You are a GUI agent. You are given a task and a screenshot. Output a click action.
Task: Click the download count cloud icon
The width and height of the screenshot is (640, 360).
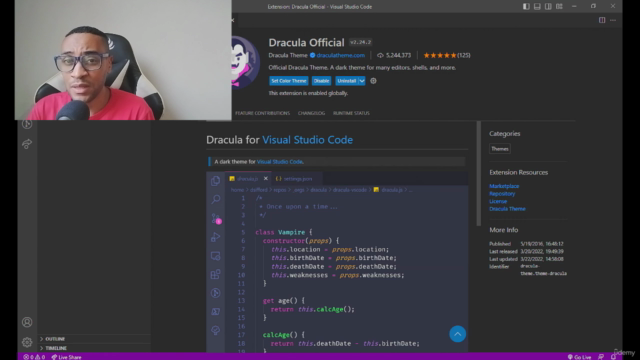pos(380,56)
